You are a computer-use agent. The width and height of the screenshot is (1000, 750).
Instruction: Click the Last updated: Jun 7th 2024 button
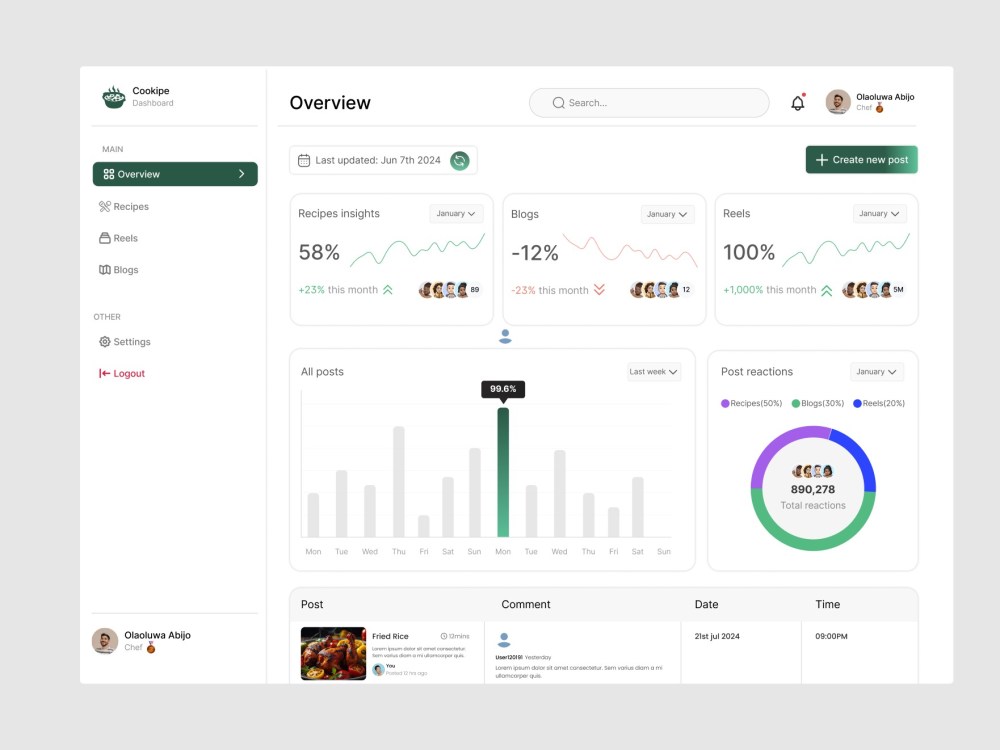coord(383,160)
